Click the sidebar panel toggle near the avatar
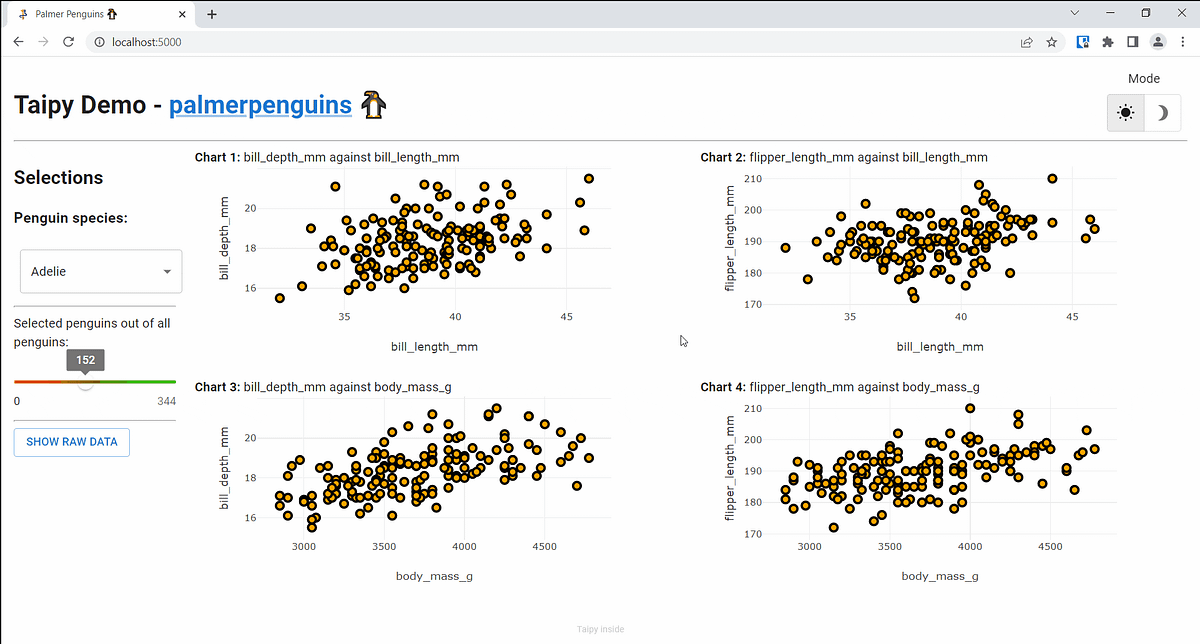This screenshot has width=1200, height=644. coord(1132,41)
